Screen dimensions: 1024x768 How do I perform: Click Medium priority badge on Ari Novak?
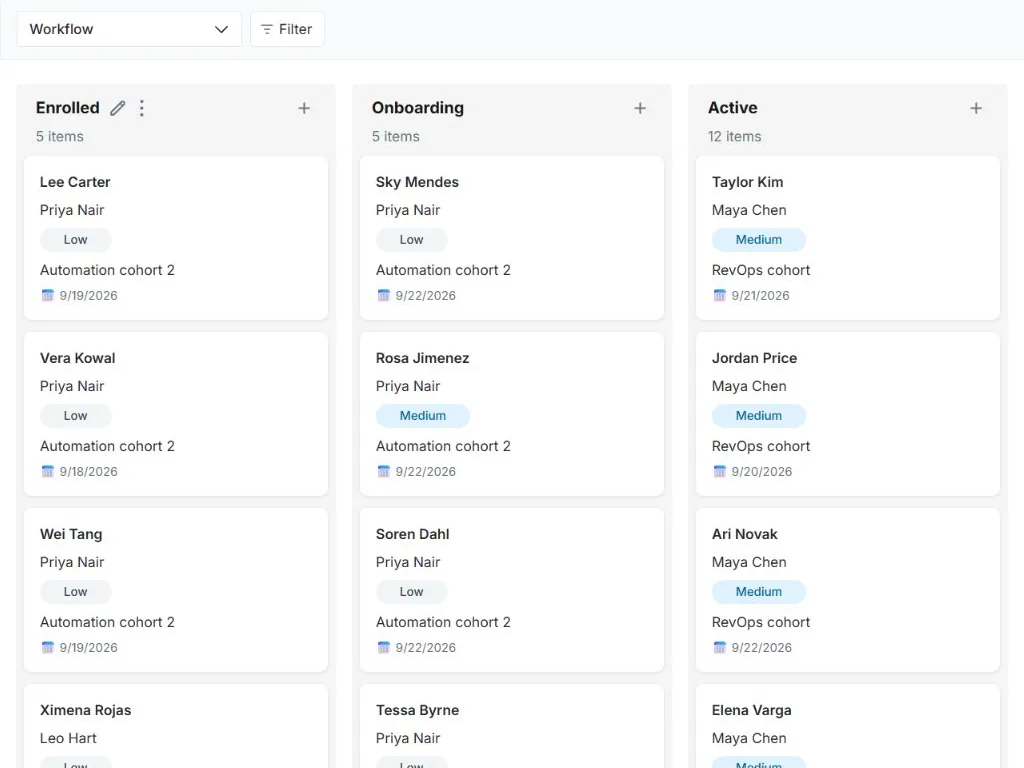pyautogui.click(x=759, y=592)
